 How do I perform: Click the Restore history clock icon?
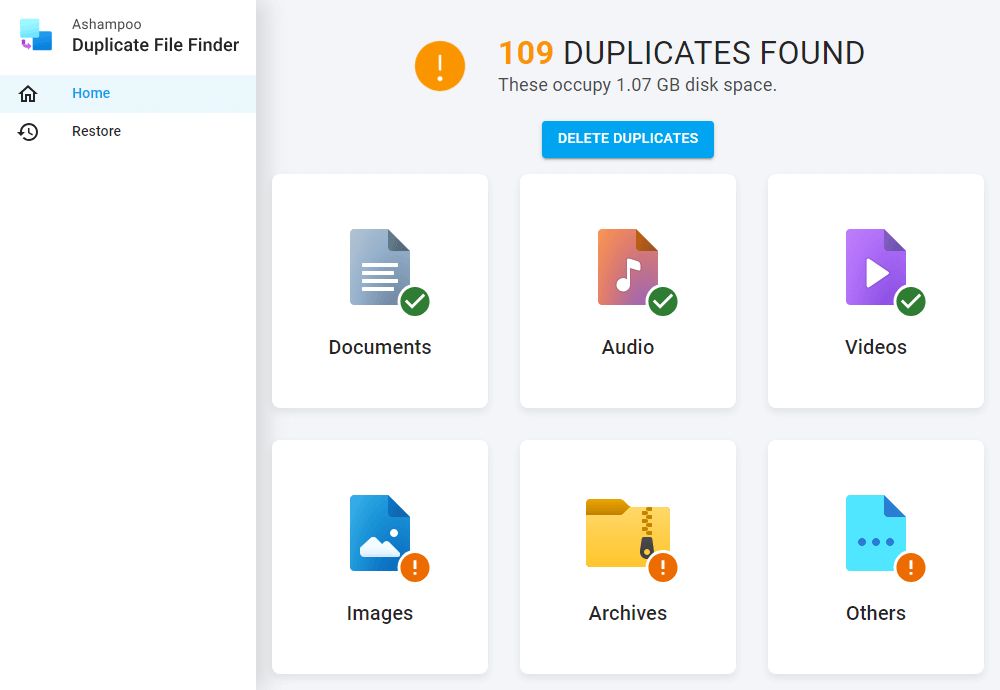click(28, 131)
